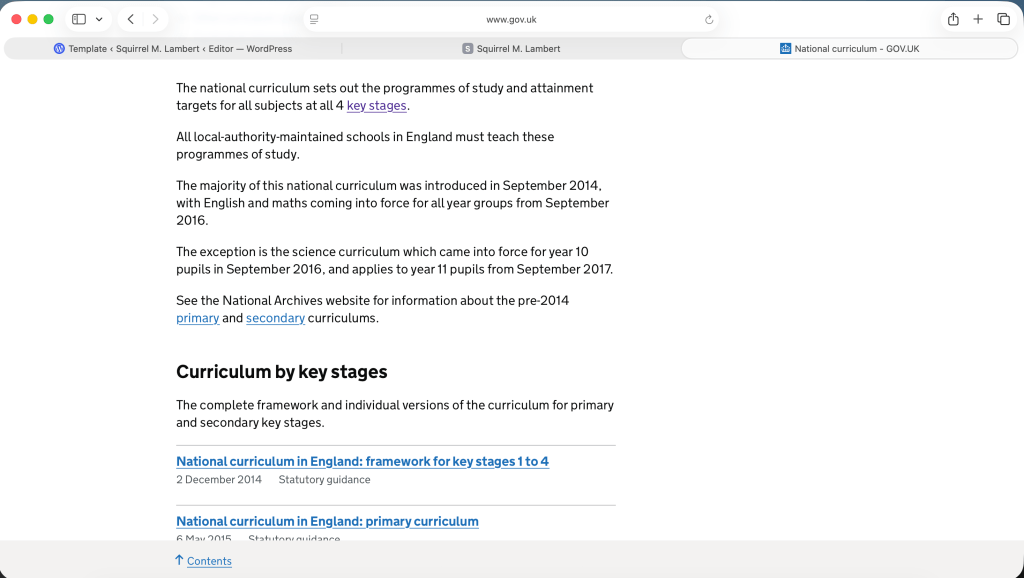Open the Share icon in the toolbar
The image size is (1024, 578).
coord(953,19)
